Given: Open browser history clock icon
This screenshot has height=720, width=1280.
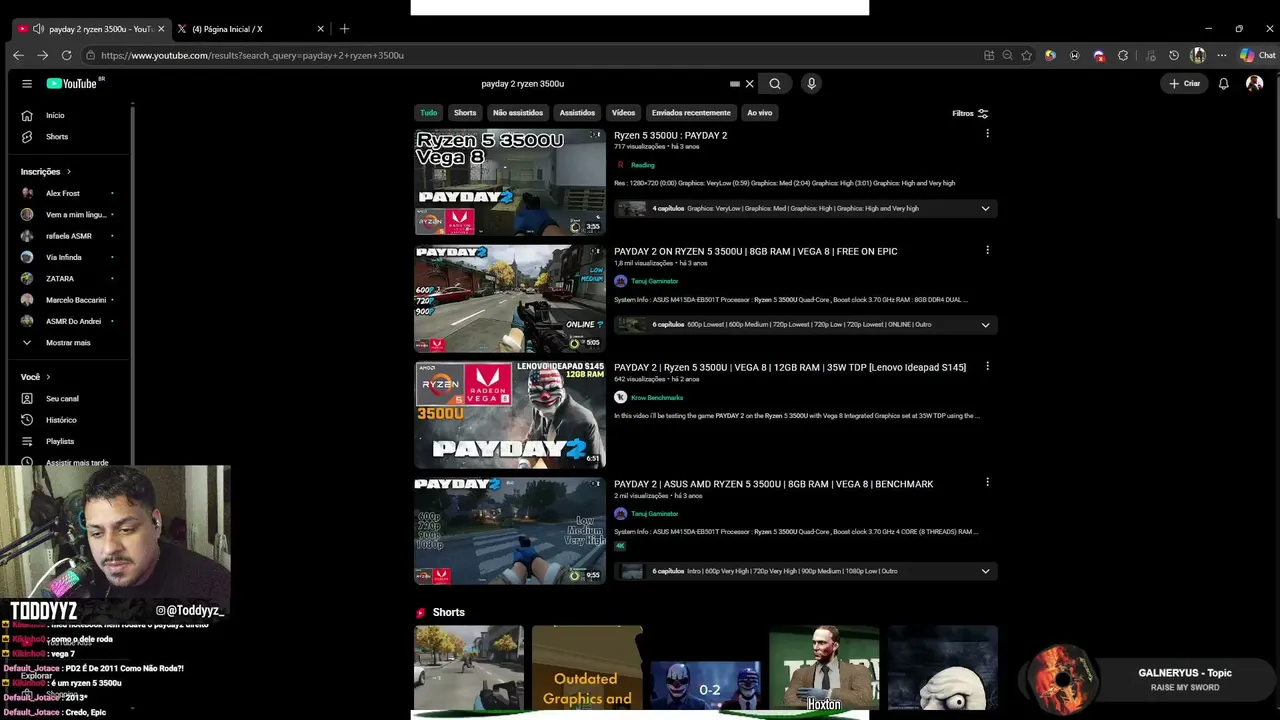Looking at the screenshot, I should tap(1174, 56).
